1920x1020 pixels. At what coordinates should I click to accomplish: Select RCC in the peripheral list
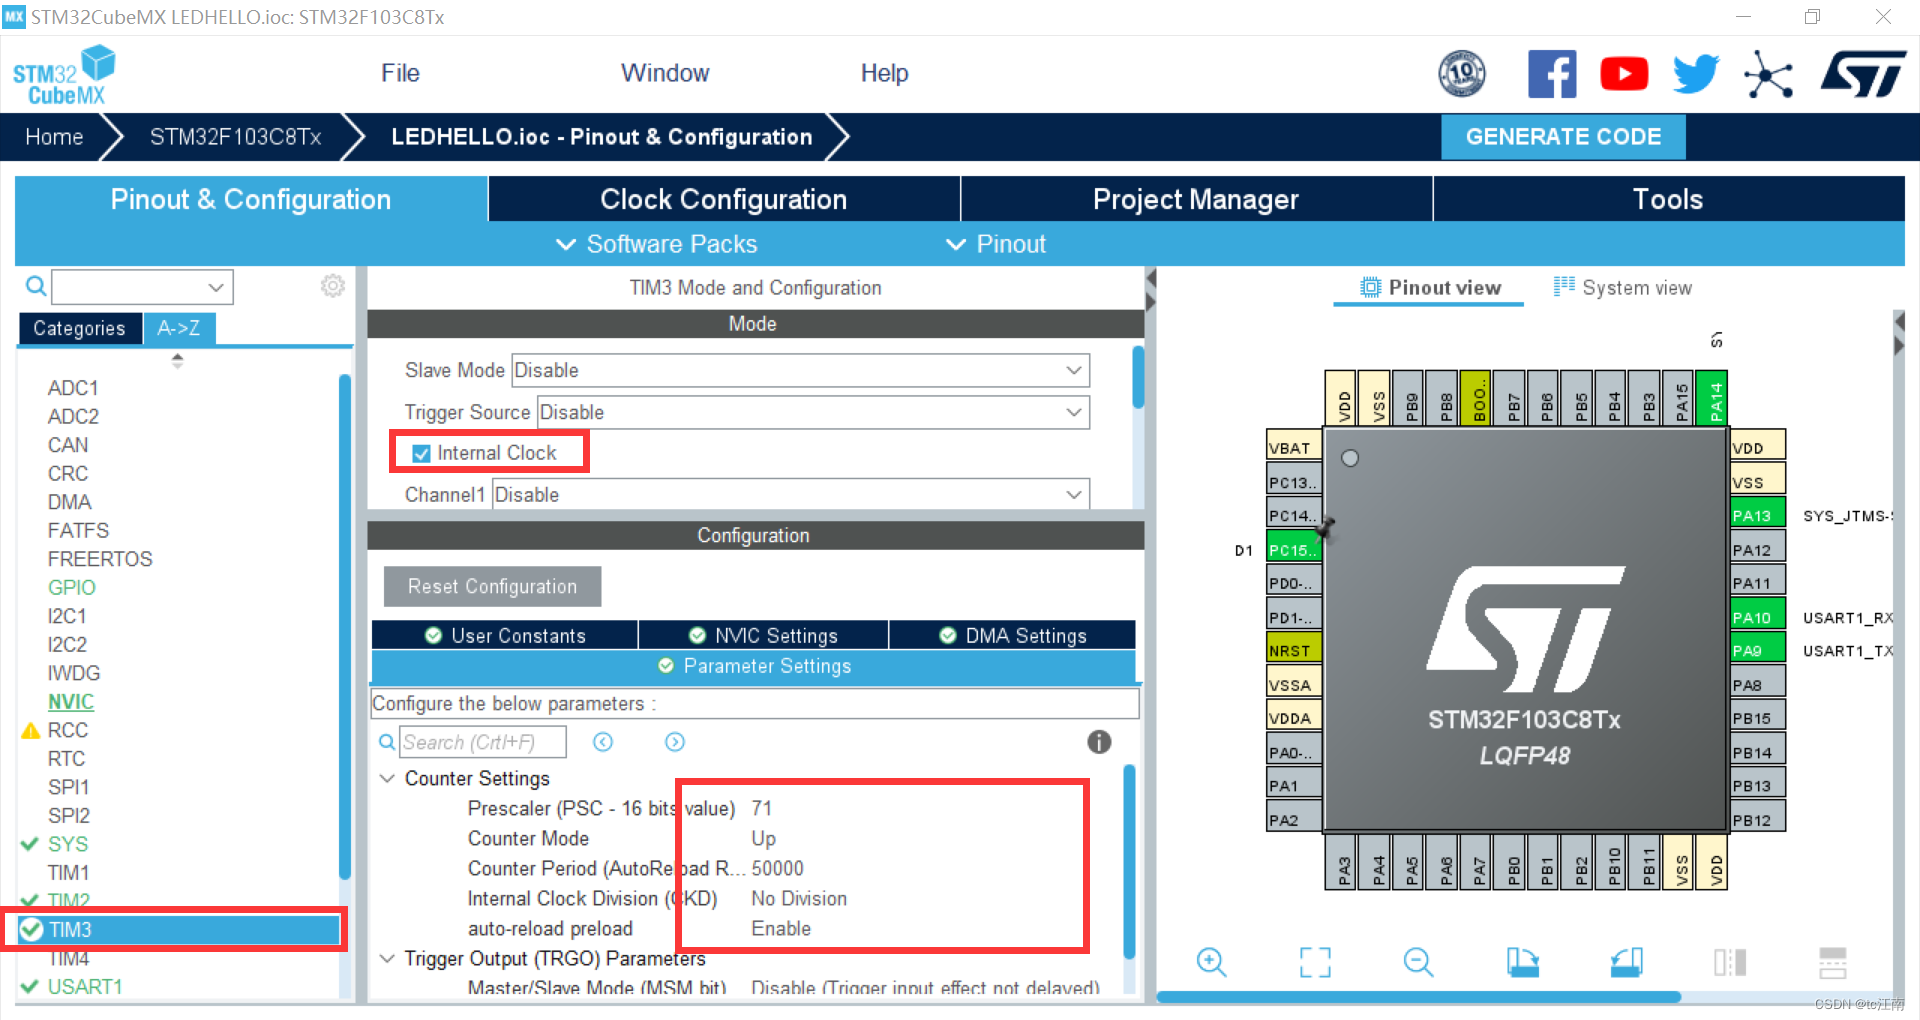coord(68,730)
